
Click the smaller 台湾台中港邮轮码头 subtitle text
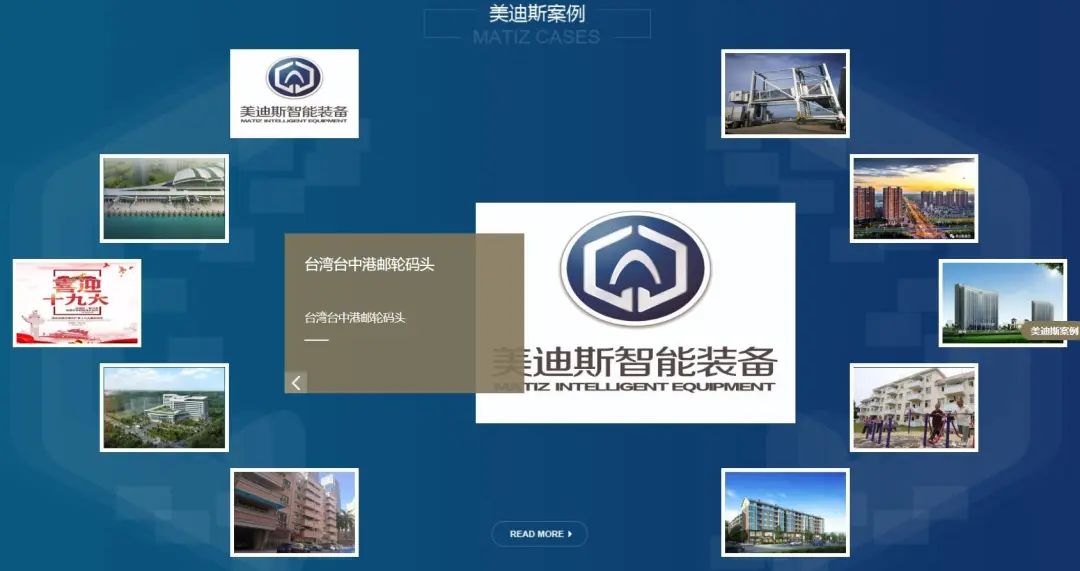[355, 318]
